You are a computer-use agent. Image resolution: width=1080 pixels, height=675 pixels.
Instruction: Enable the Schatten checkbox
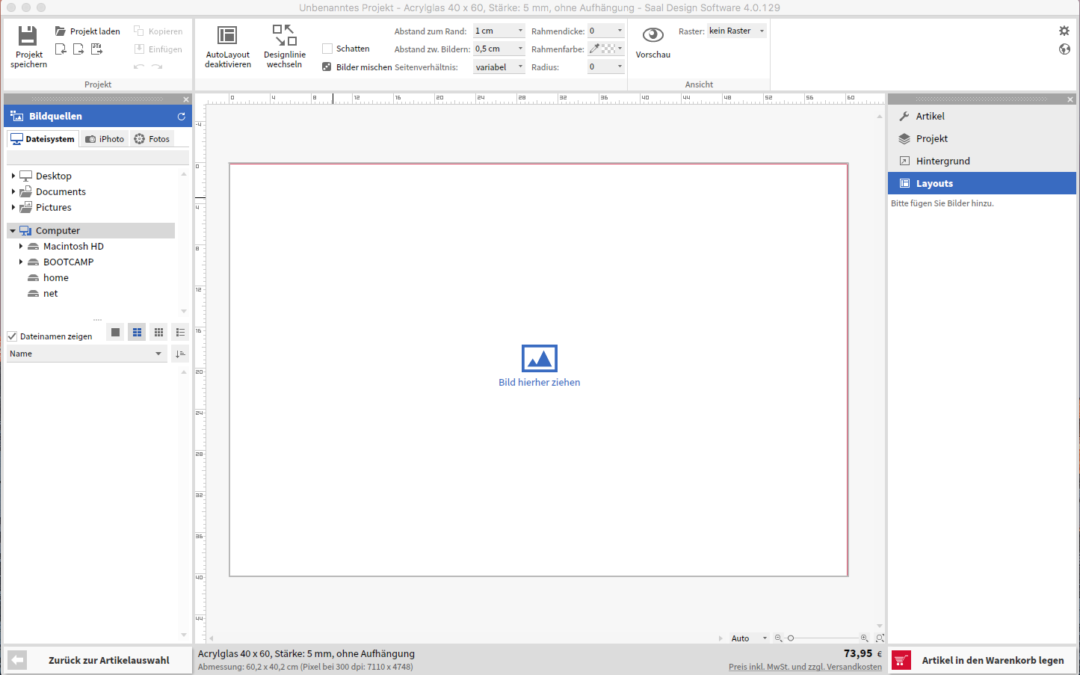click(328, 49)
